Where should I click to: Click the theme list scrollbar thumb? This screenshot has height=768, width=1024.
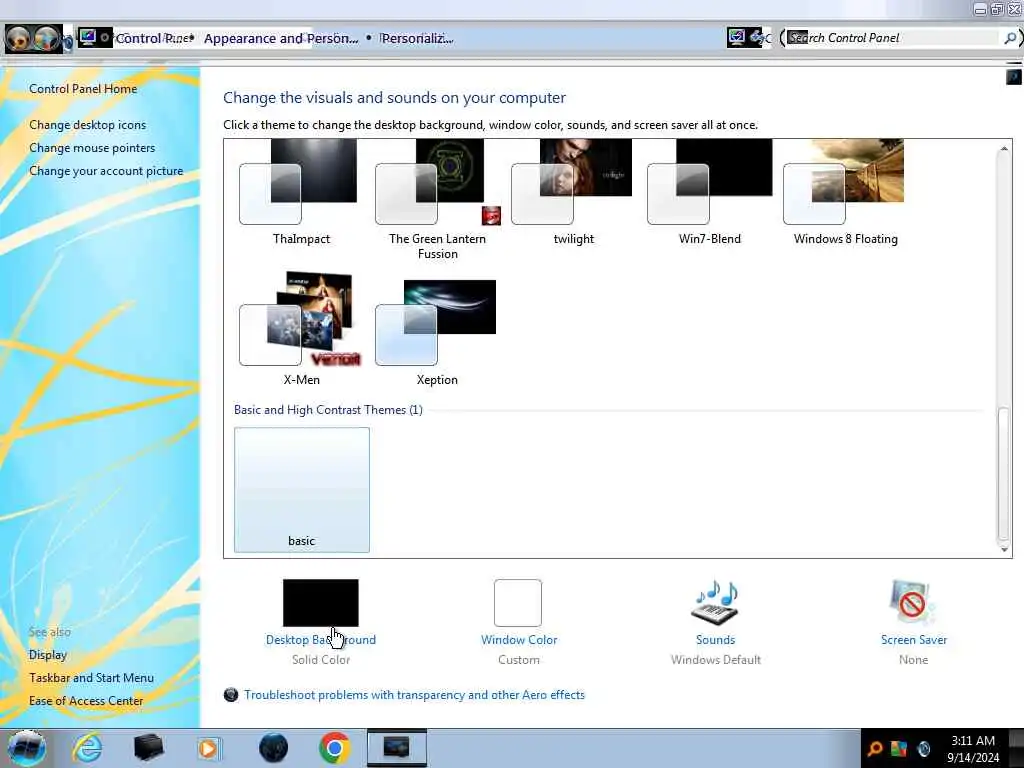coord(1003,472)
